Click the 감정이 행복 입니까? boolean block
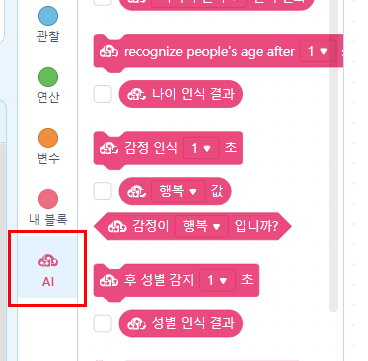 (x=193, y=226)
